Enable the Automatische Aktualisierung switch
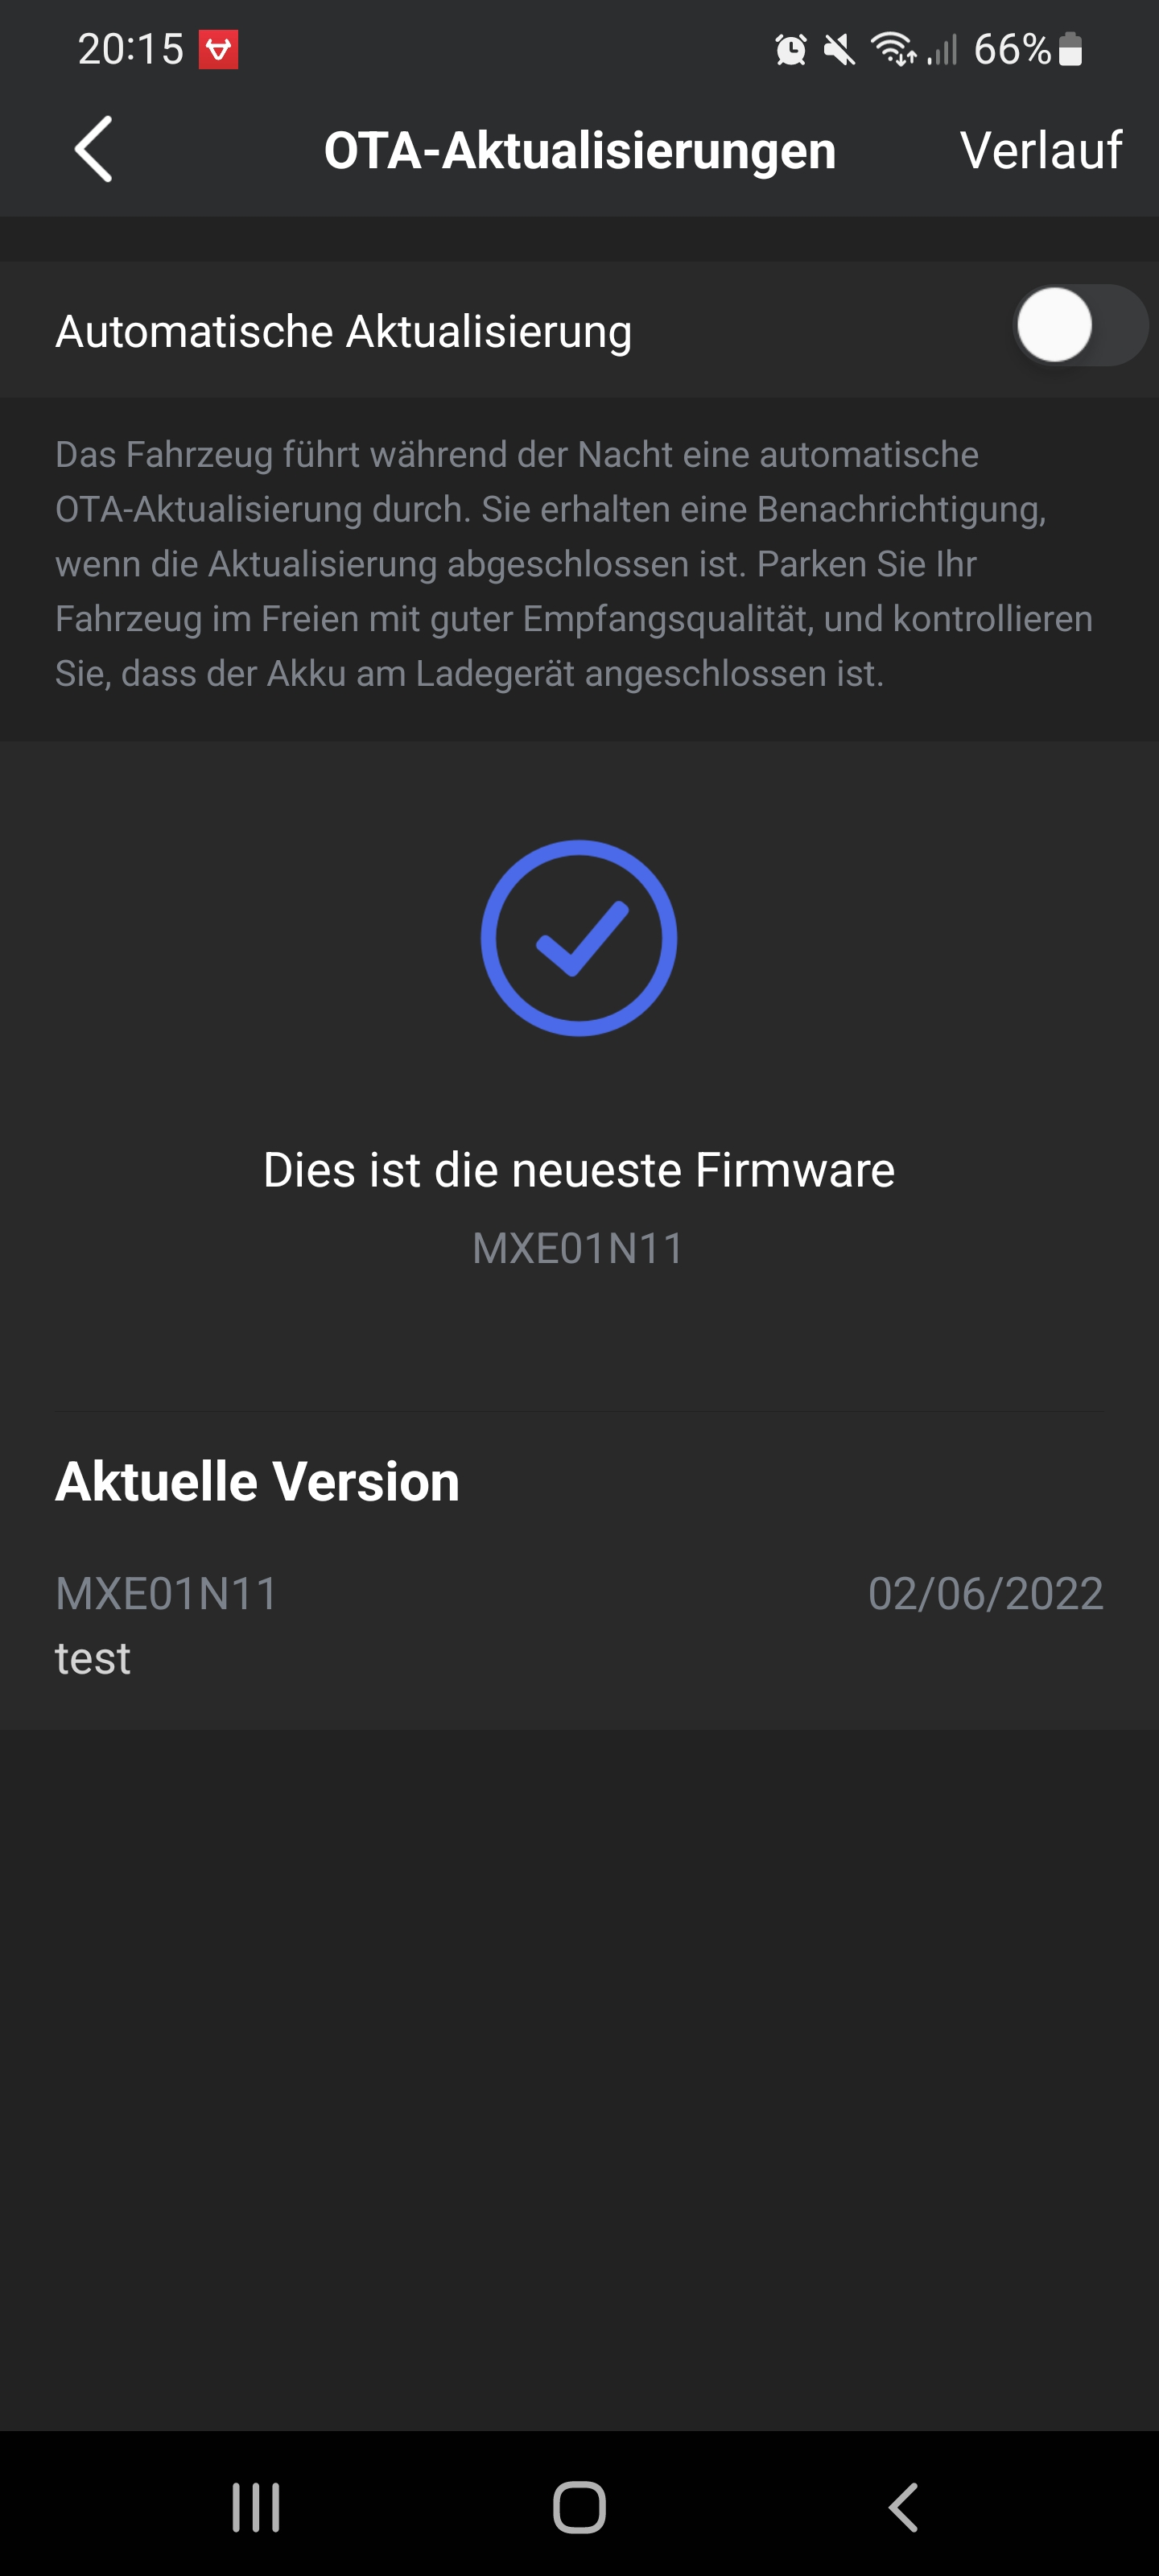Image resolution: width=1159 pixels, height=2576 pixels. 1080,326
